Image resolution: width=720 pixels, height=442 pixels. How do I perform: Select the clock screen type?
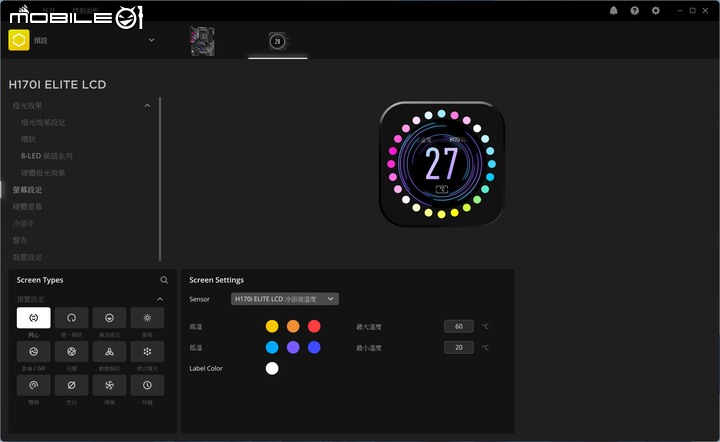pyautogui.click(x=147, y=385)
